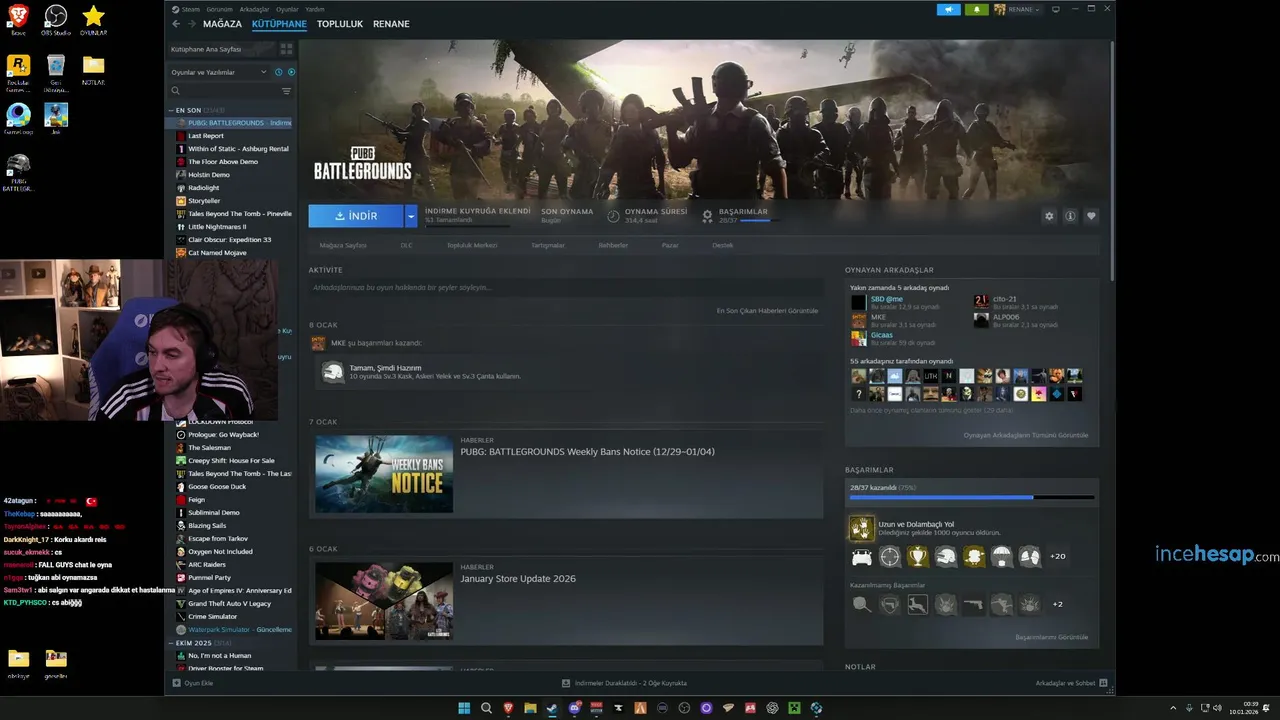The image size is (1280, 720).
Task: Open Windows Start menu
Action: click(464, 708)
